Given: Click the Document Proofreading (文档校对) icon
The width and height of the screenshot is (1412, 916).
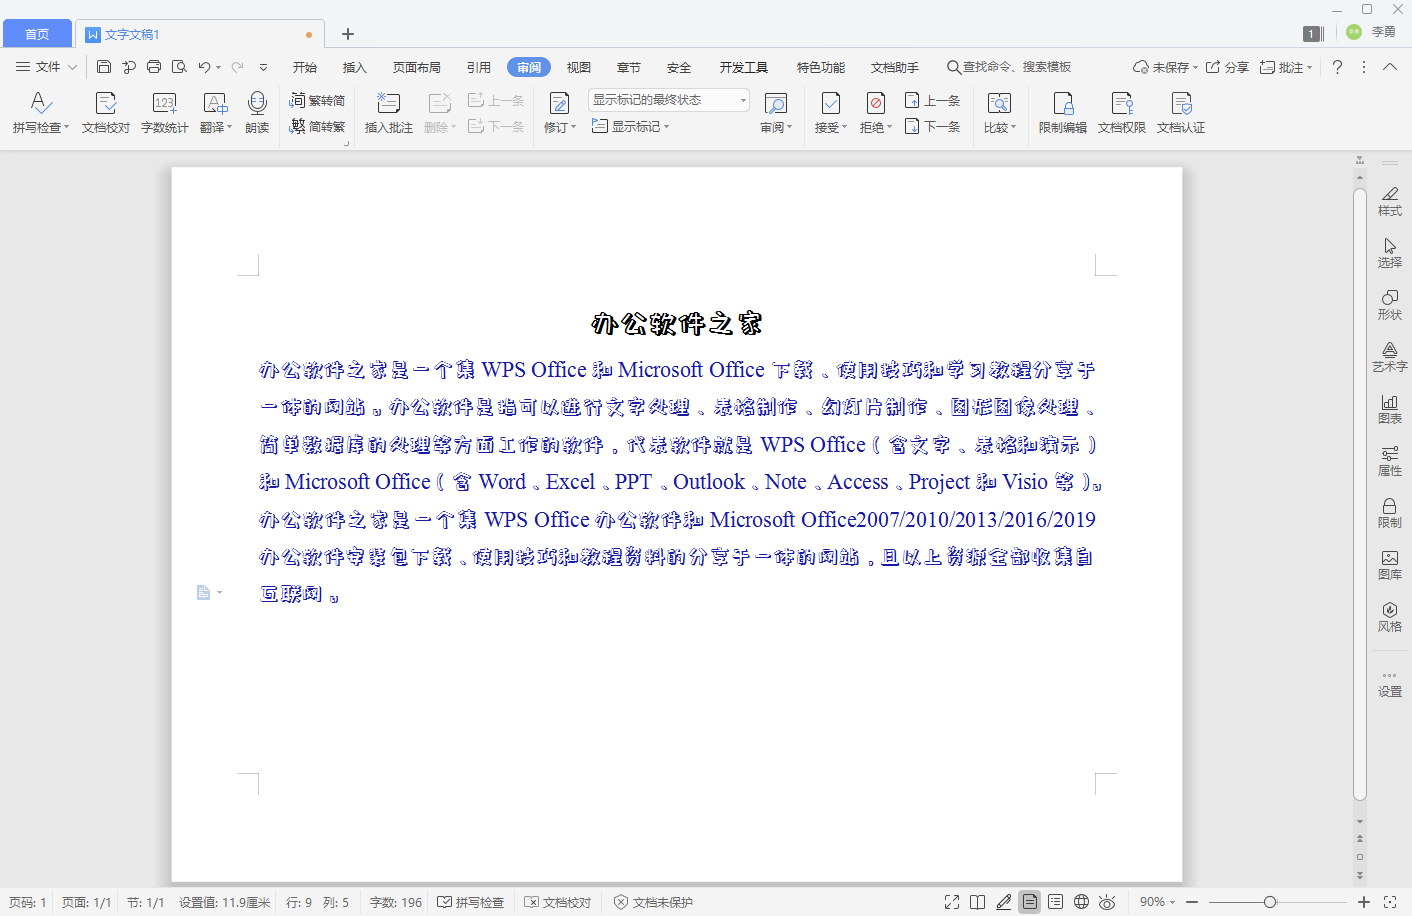Looking at the screenshot, I should [106, 103].
